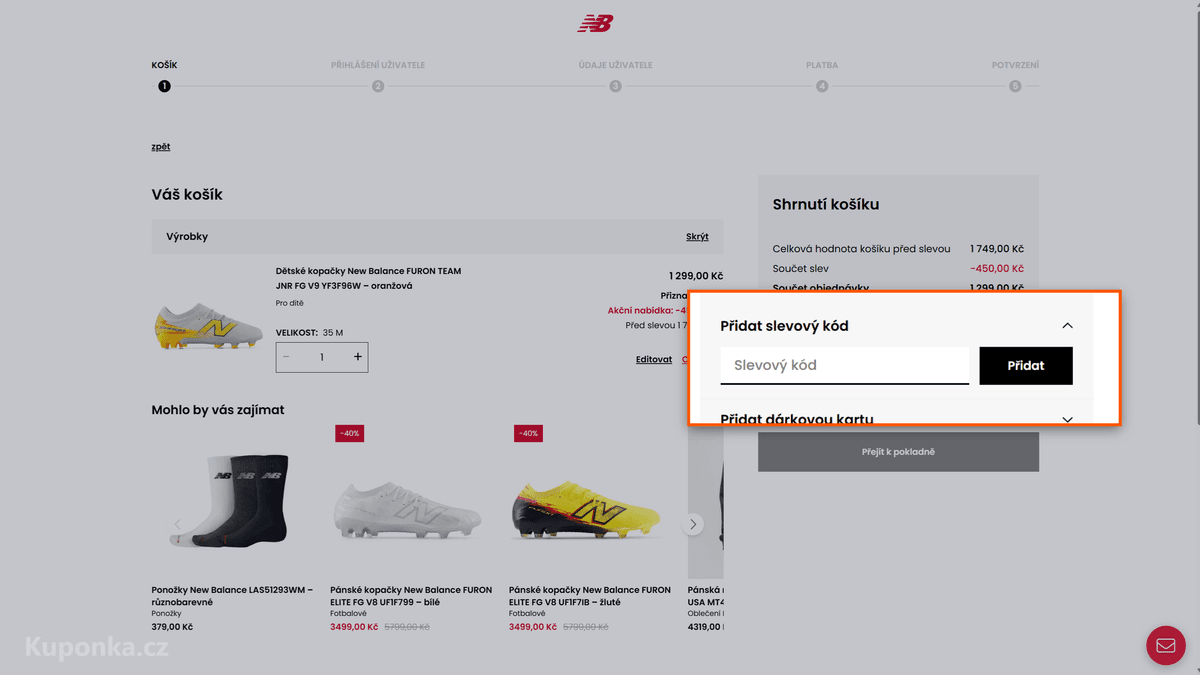This screenshot has height=675, width=1200.
Task: Increase quantity with the plus button
Action: [357, 357]
